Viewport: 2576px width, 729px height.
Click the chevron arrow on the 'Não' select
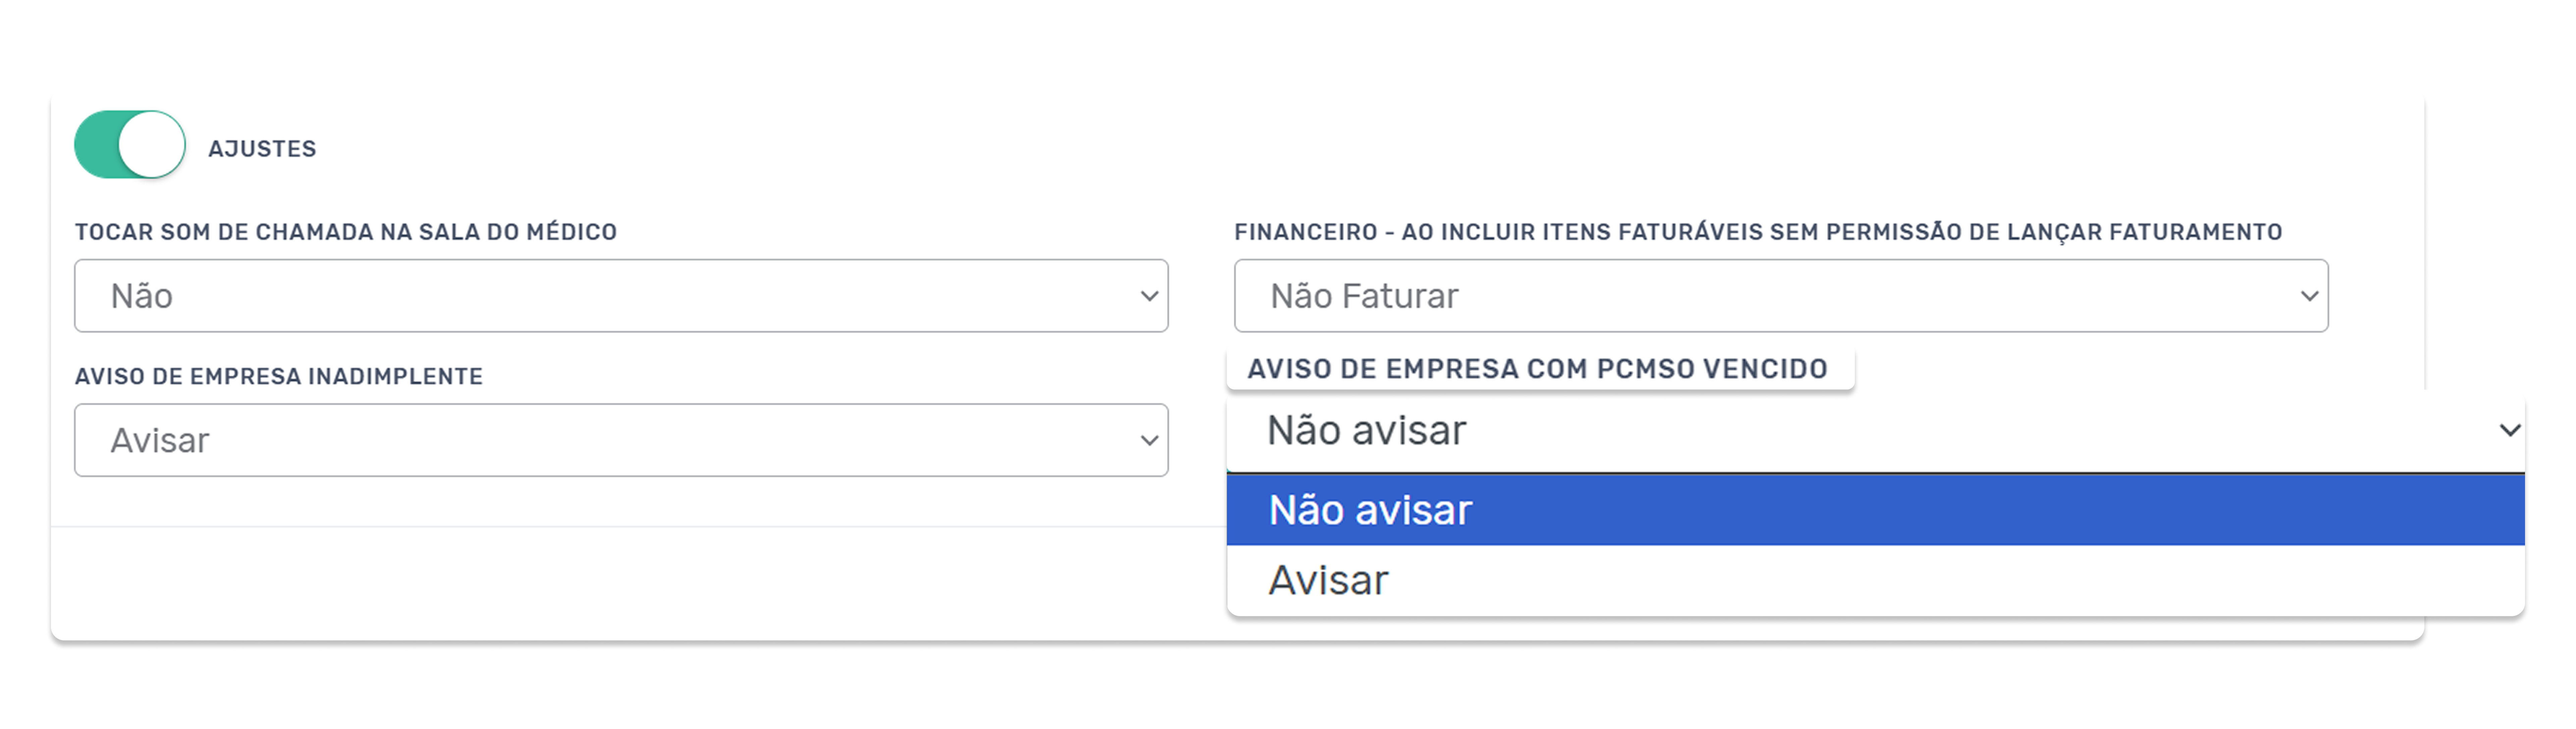[x=1149, y=296]
